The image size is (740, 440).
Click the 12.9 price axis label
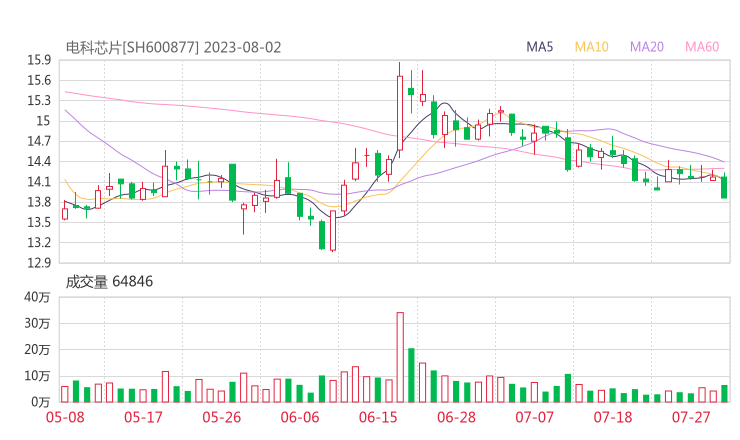39,263
